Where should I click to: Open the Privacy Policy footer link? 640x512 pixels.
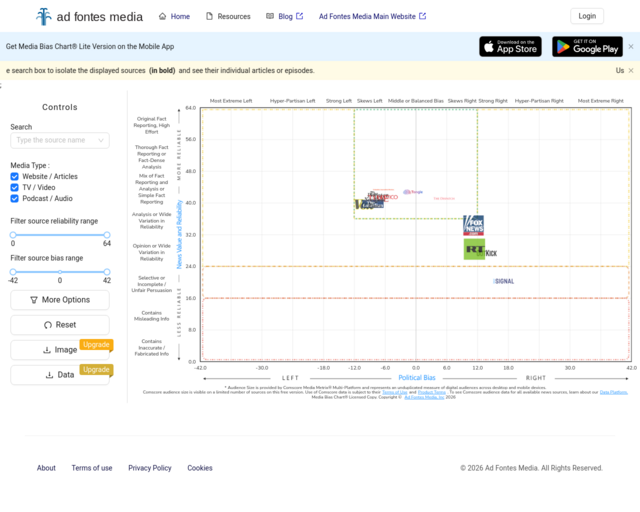[x=150, y=468]
